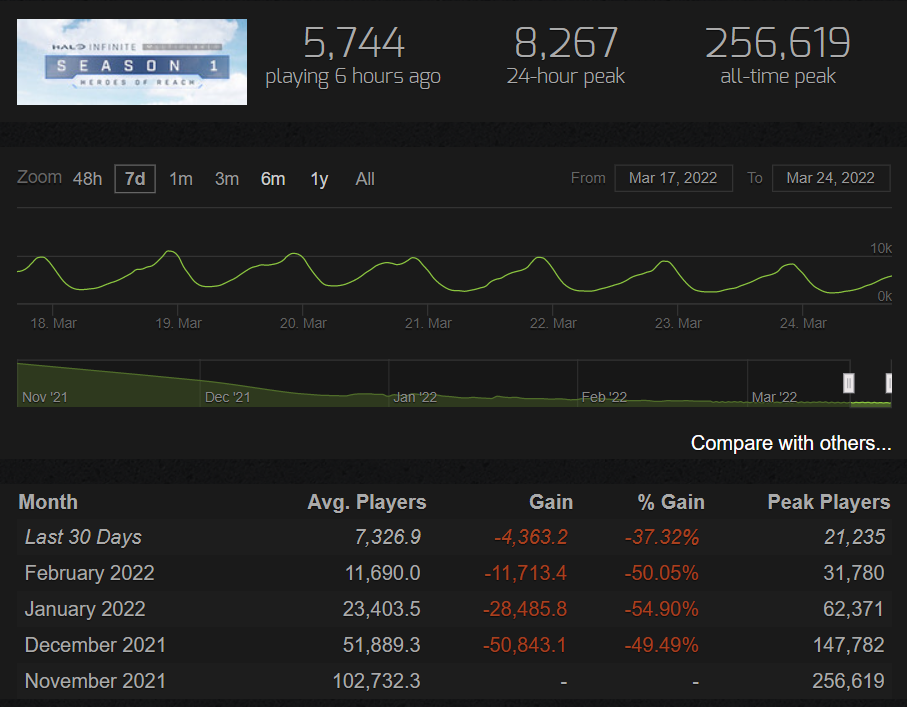The image size is (907, 707).
Task: Select the All zoom range
Action: 365,179
